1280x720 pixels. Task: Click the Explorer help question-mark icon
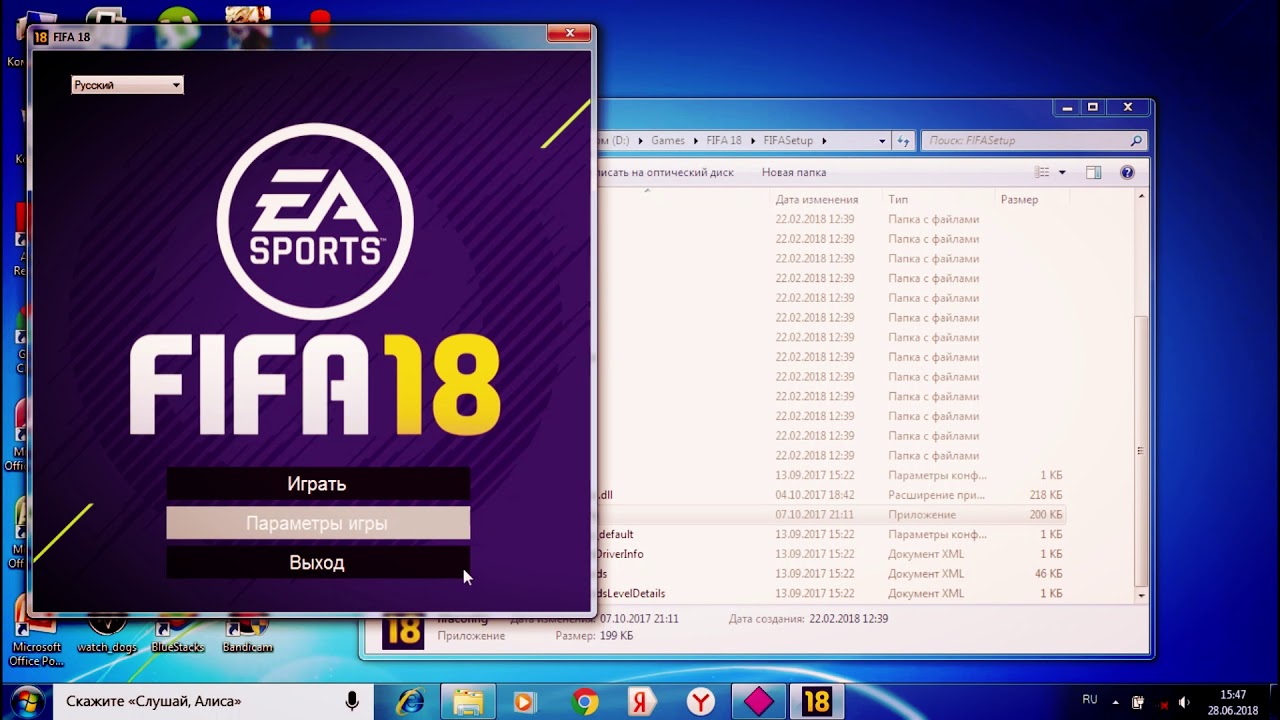1127,172
